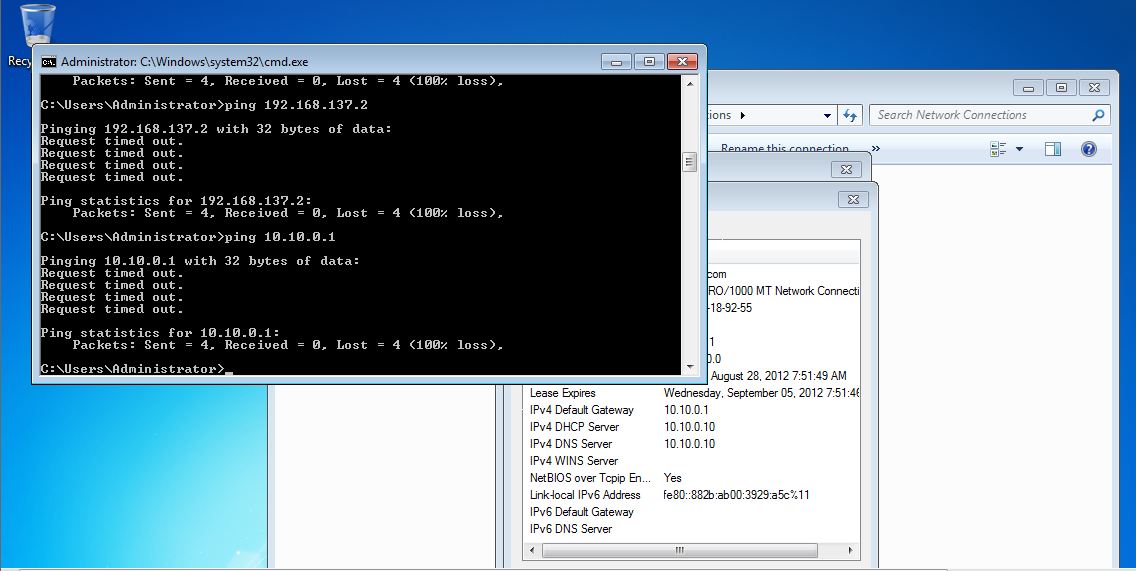Maximize the cmd.exe window
Image resolution: width=1136 pixels, height=571 pixels.
click(x=649, y=61)
